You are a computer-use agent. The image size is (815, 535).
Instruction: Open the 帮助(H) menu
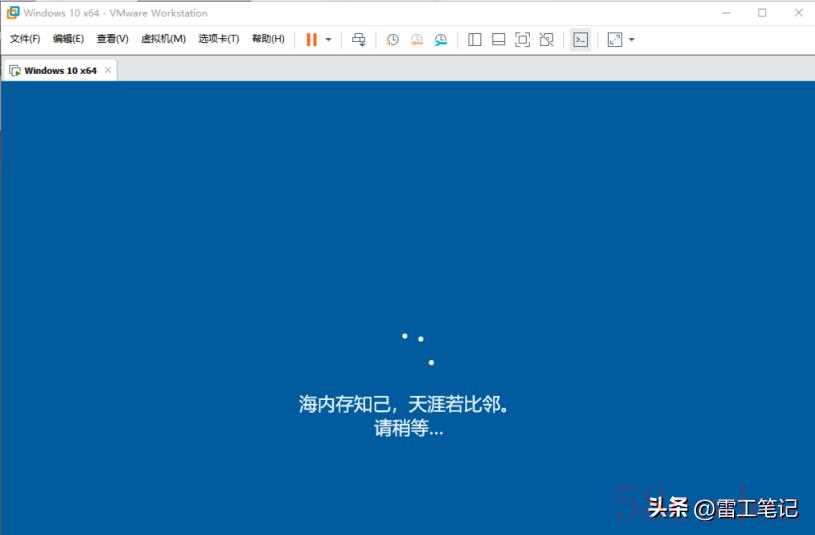tap(268, 39)
